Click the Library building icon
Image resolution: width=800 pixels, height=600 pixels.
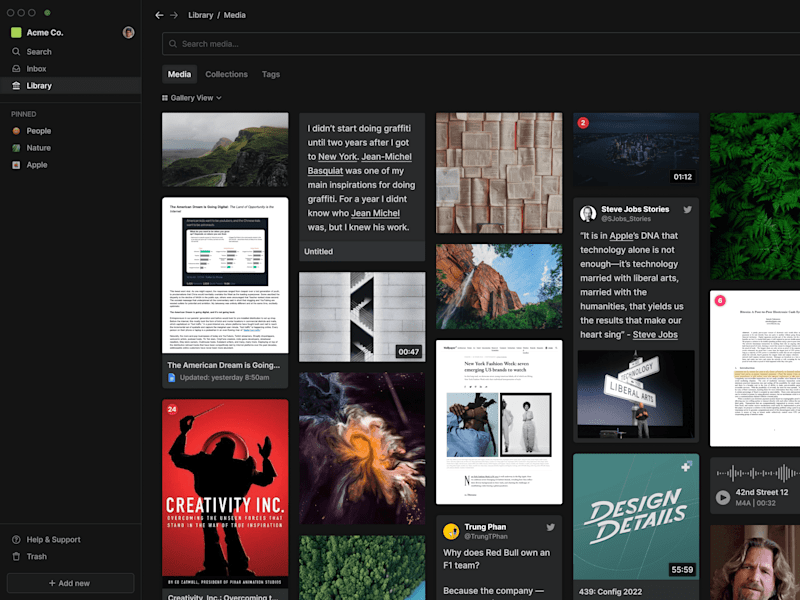[x=16, y=86]
